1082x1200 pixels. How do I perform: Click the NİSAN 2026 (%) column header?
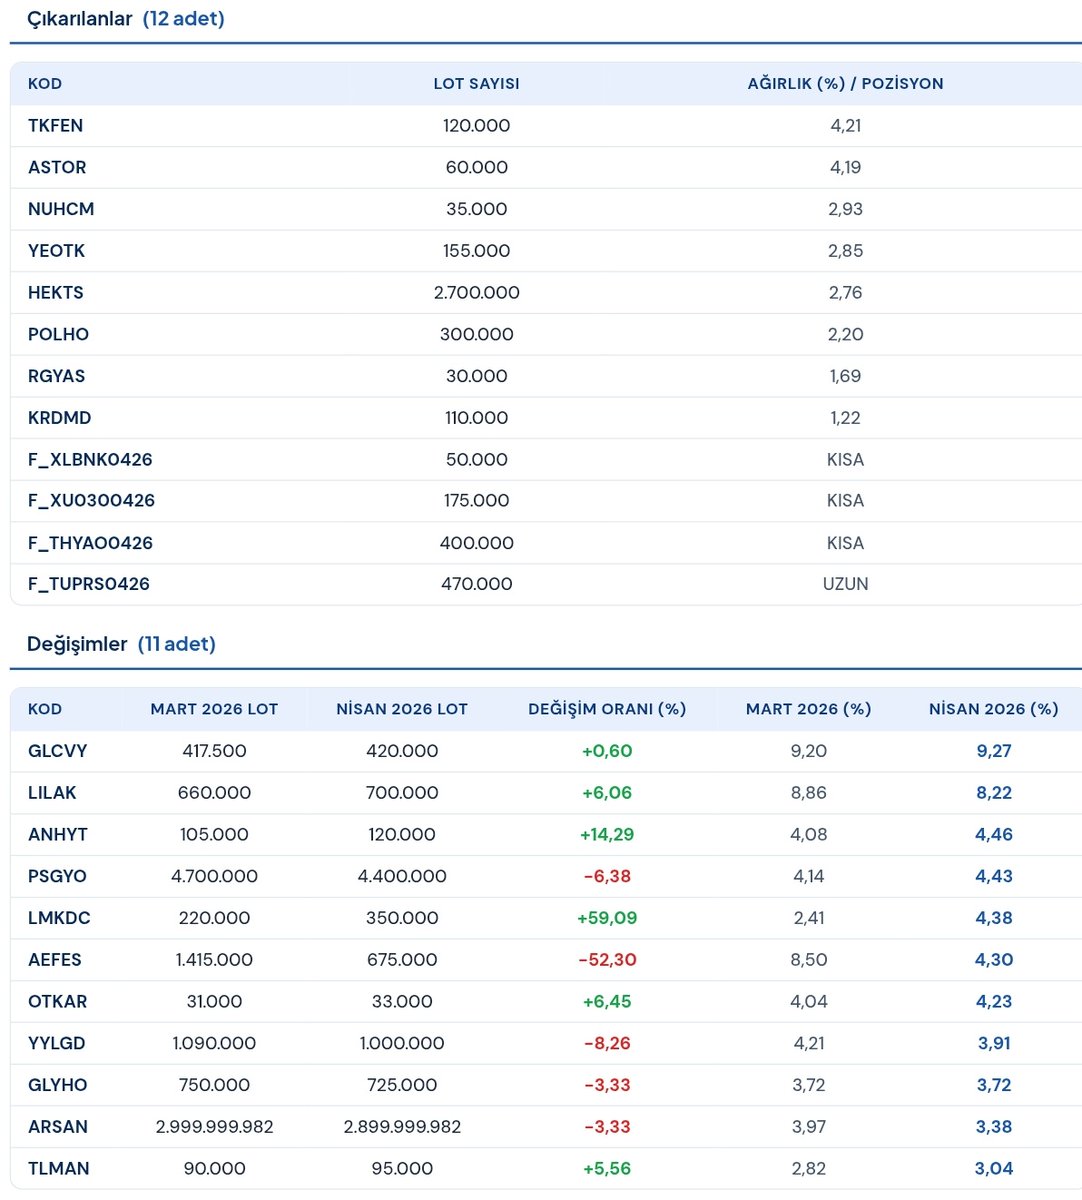[993, 709]
